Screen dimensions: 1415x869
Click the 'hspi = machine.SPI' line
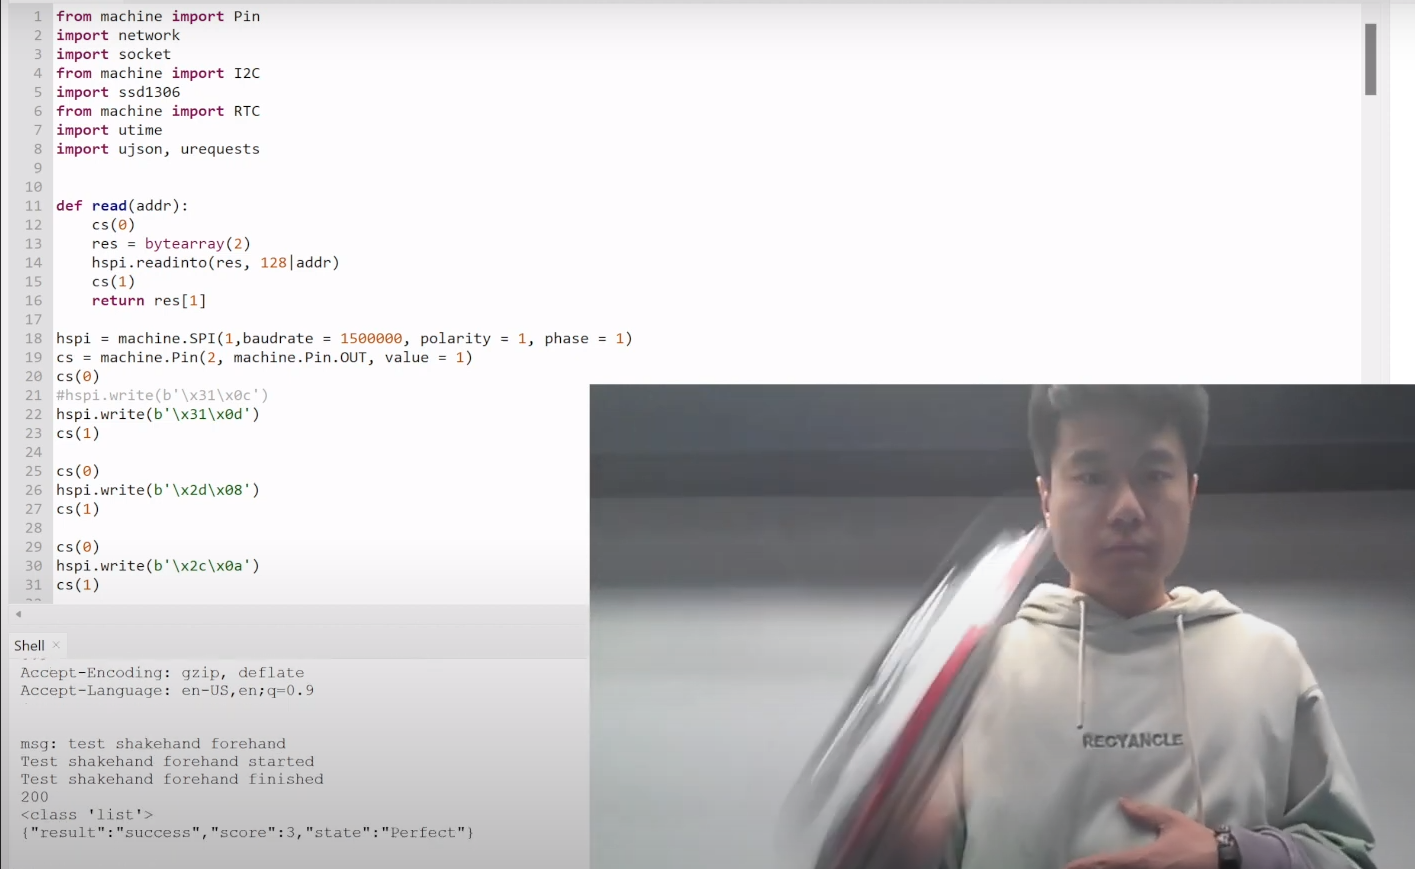(x=344, y=339)
